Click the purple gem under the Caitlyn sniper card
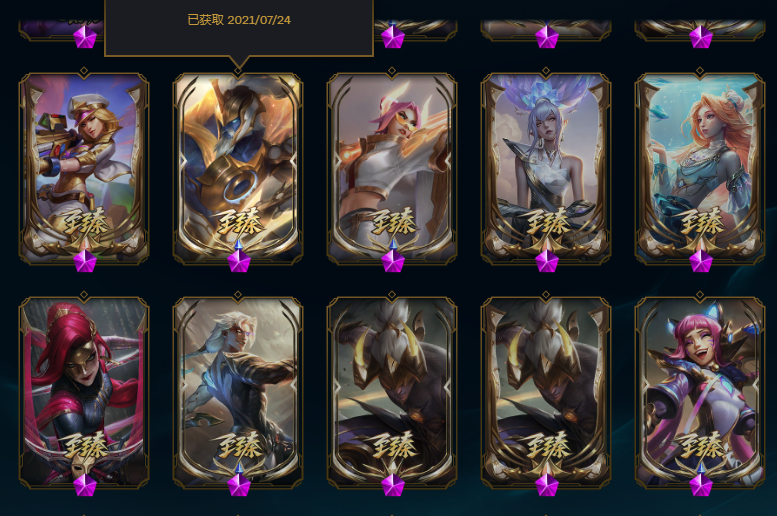Image resolution: width=777 pixels, height=516 pixels. click(85, 260)
